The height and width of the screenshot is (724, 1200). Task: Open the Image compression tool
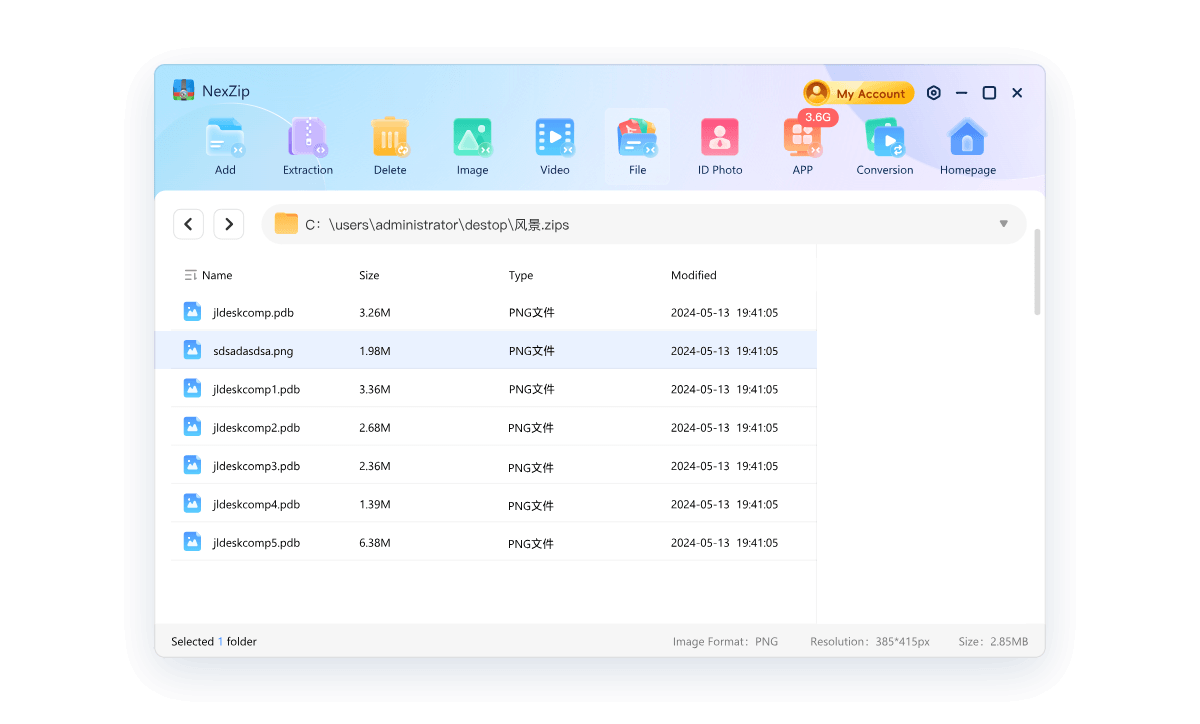pyautogui.click(x=472, y=147)
